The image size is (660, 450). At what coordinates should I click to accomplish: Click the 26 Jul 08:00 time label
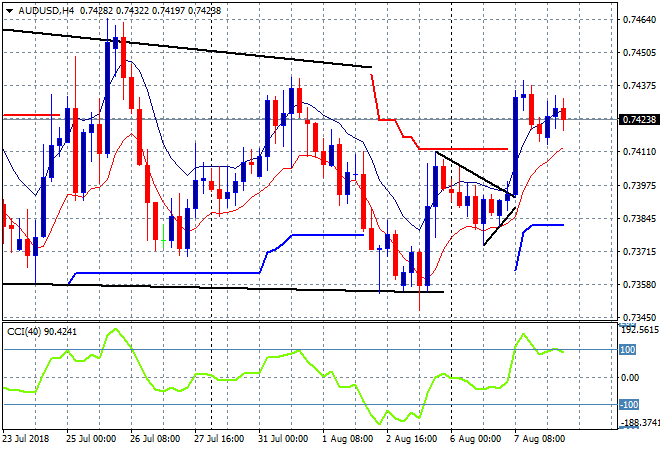coord(154,439)
